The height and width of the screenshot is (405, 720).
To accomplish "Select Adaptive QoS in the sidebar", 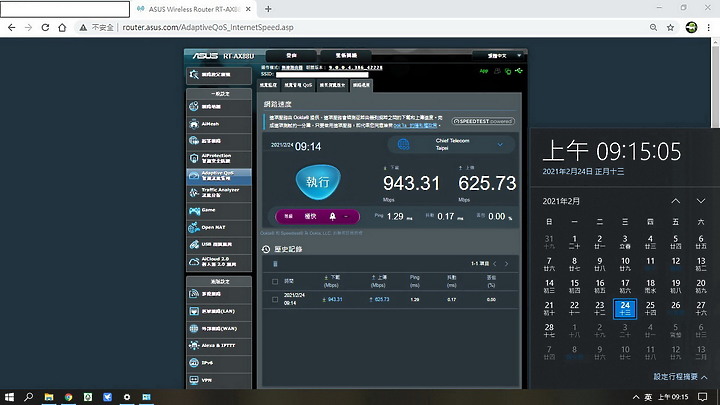I will pyautogui.click(x=219, y=176).
